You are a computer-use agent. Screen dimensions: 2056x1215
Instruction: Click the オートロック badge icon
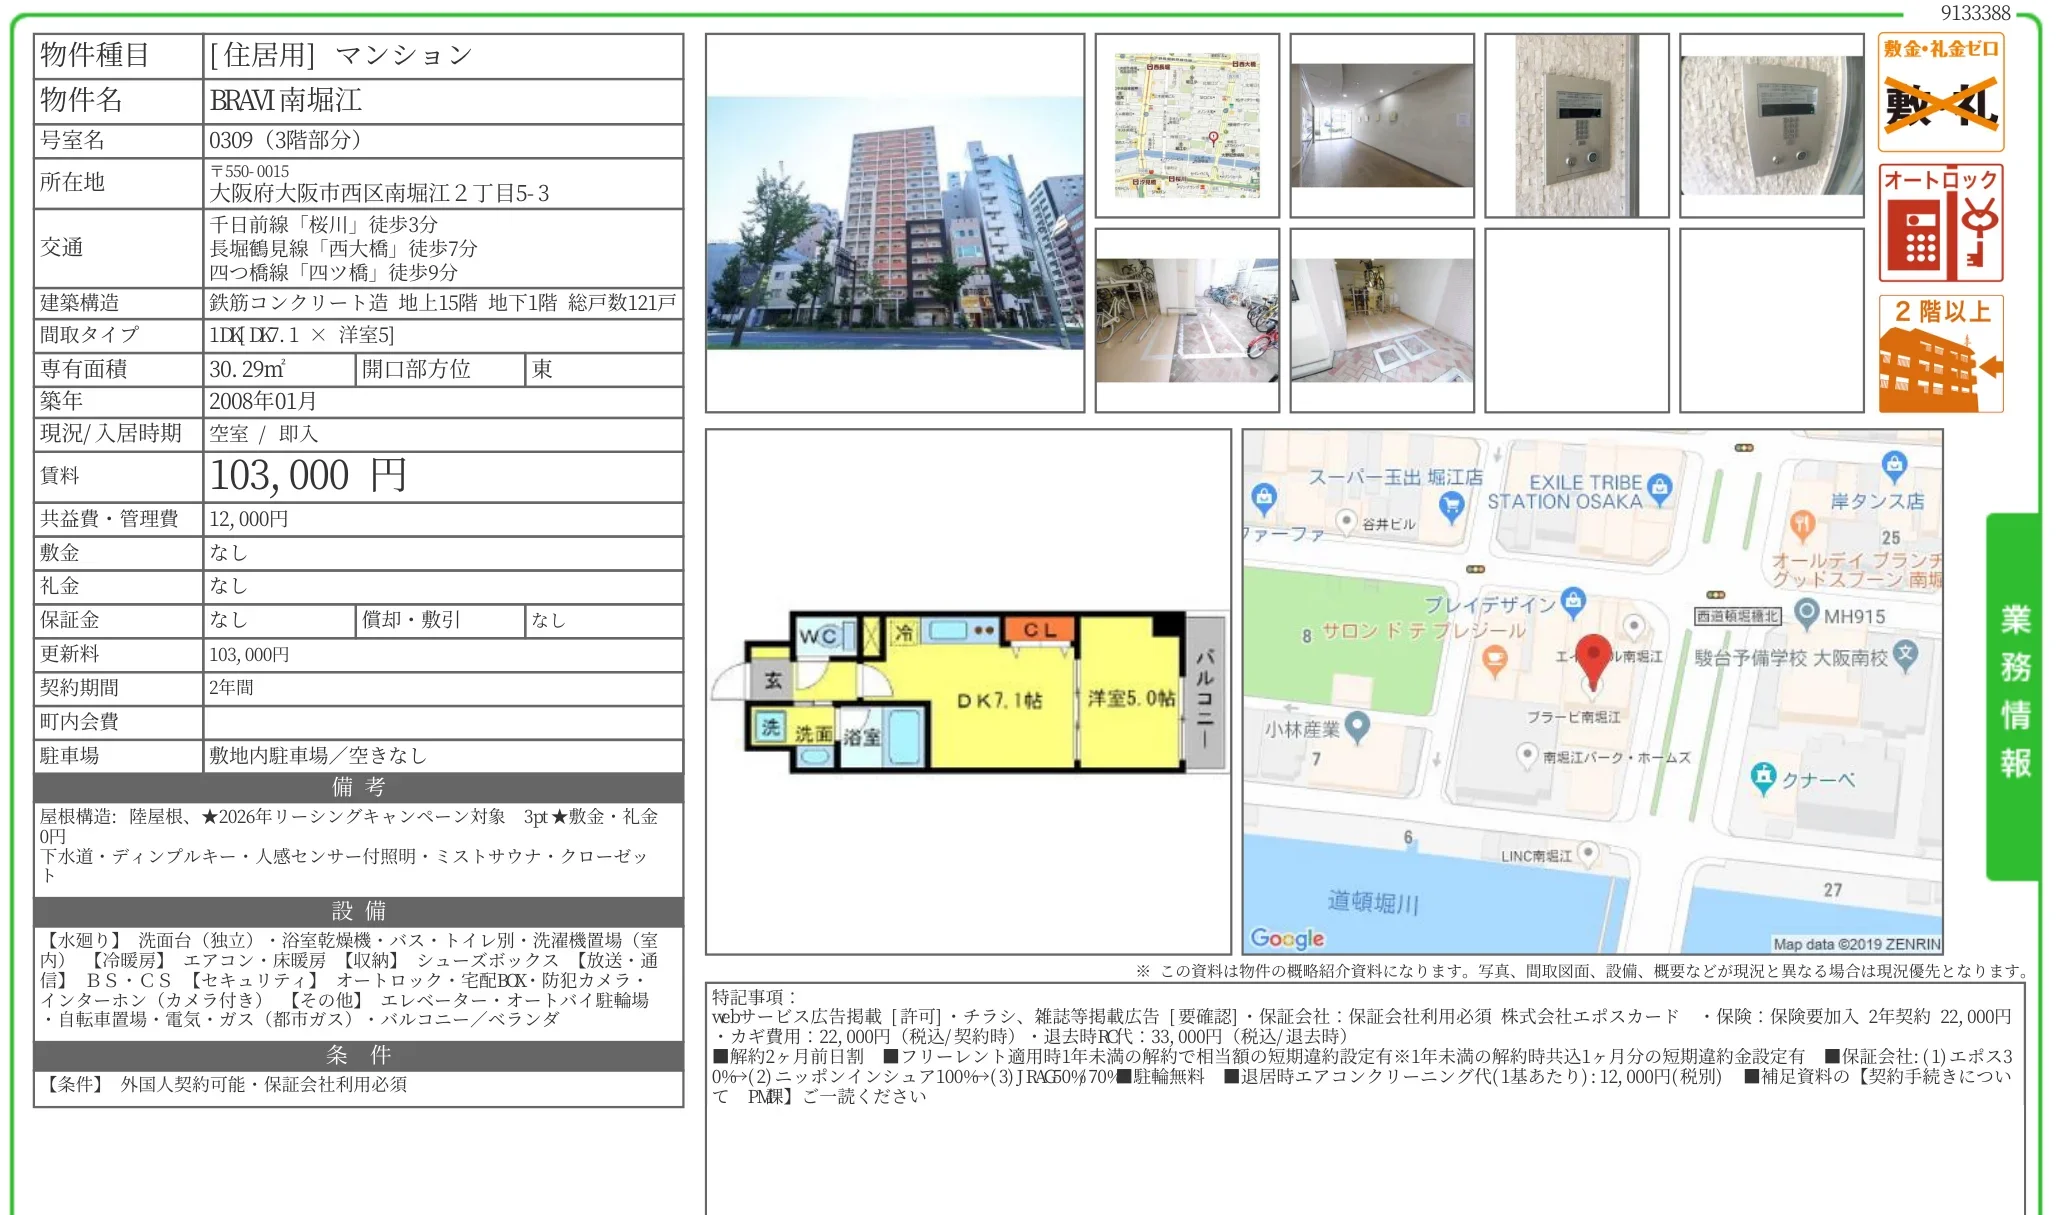pos(1940,222)
